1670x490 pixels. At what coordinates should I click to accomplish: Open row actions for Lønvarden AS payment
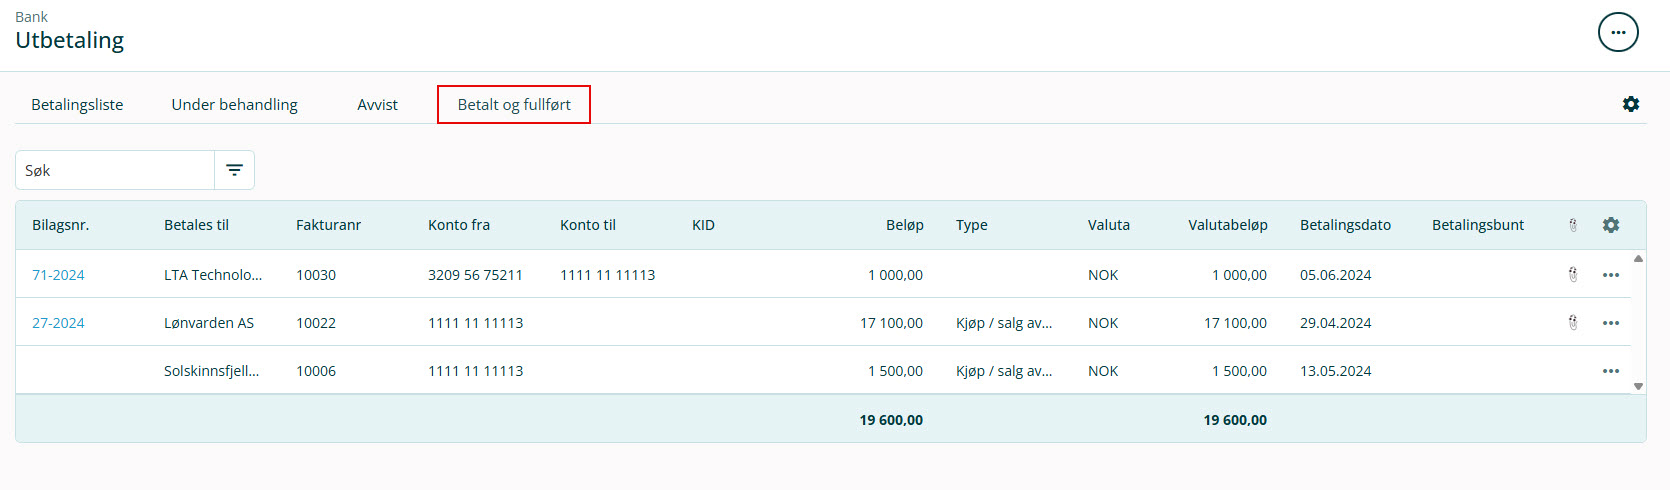(1611, 323)
